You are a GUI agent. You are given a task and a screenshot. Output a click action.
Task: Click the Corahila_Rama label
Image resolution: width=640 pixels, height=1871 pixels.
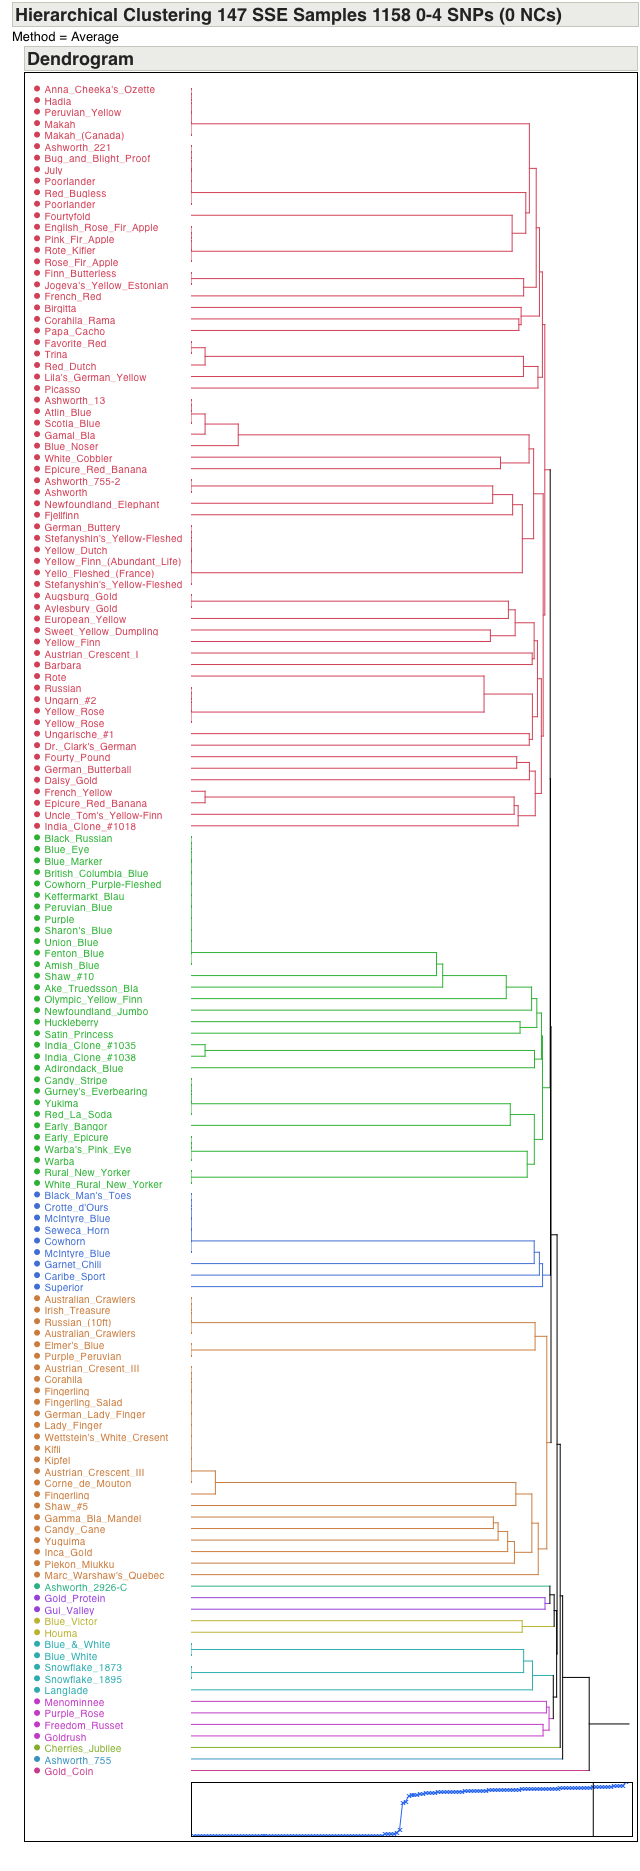tap(80, 321)
